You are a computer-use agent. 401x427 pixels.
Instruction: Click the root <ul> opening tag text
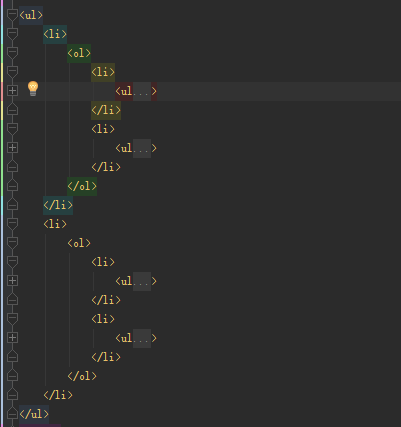pos(31,15)
